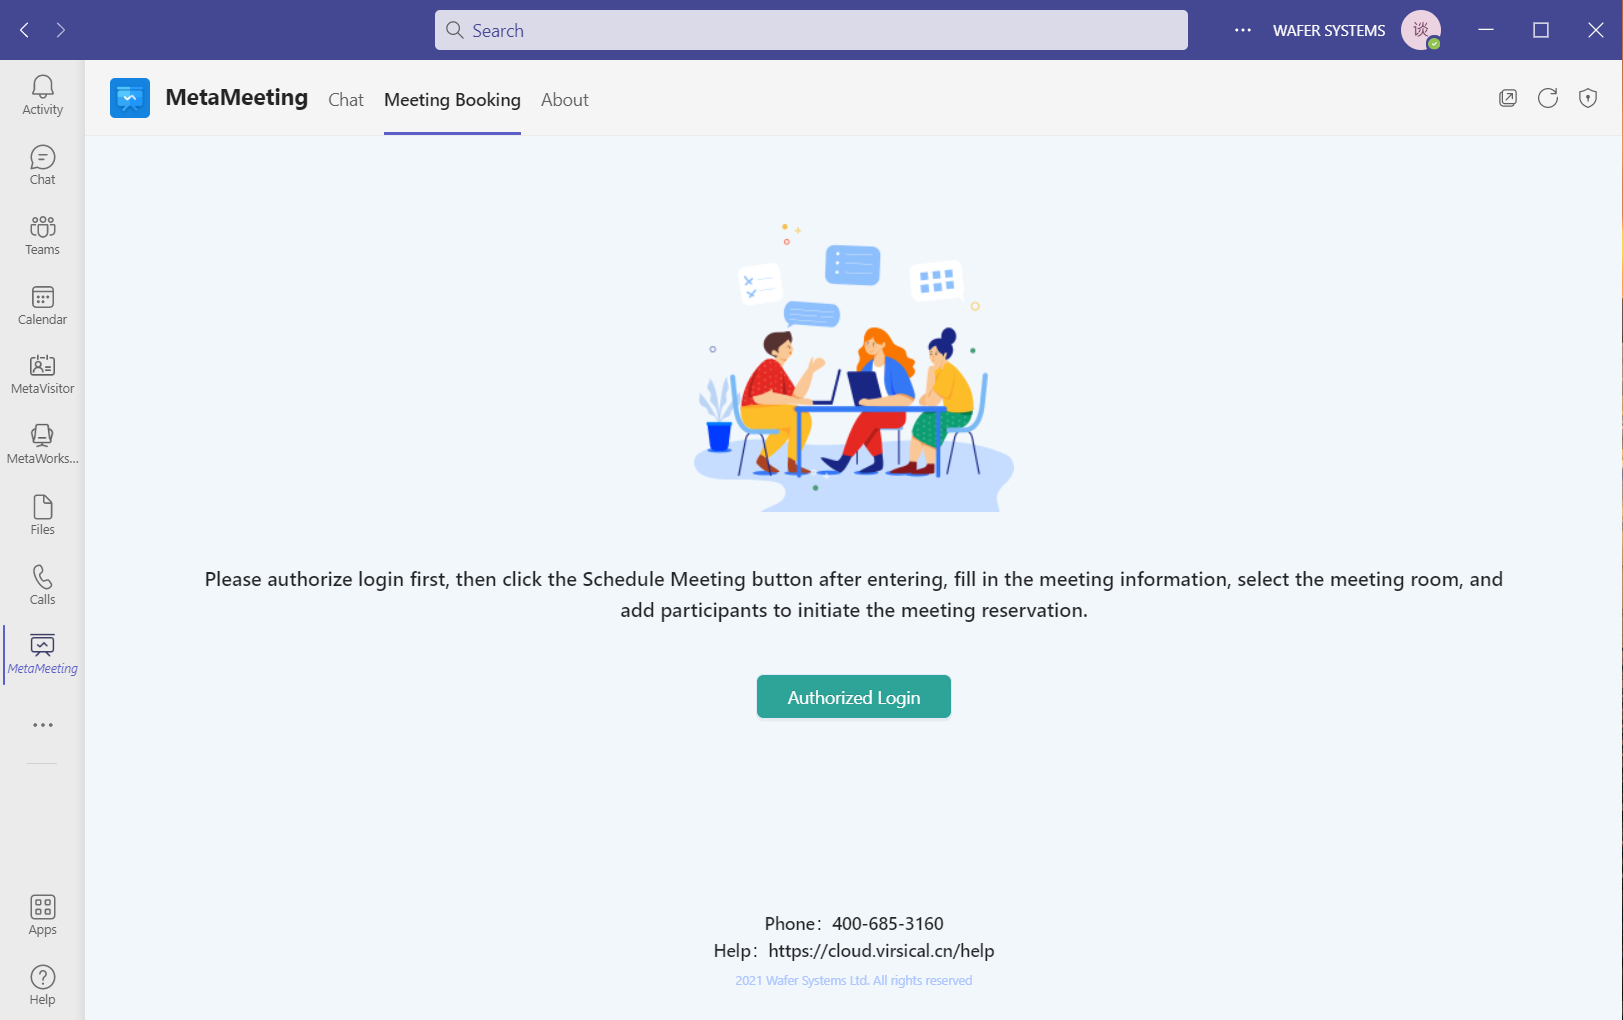The height and width of the screenshot is (1020, 1623).
Task: Click the Wafer Systems copyright text
Action: pyautogui.click(x=854, y=981)
